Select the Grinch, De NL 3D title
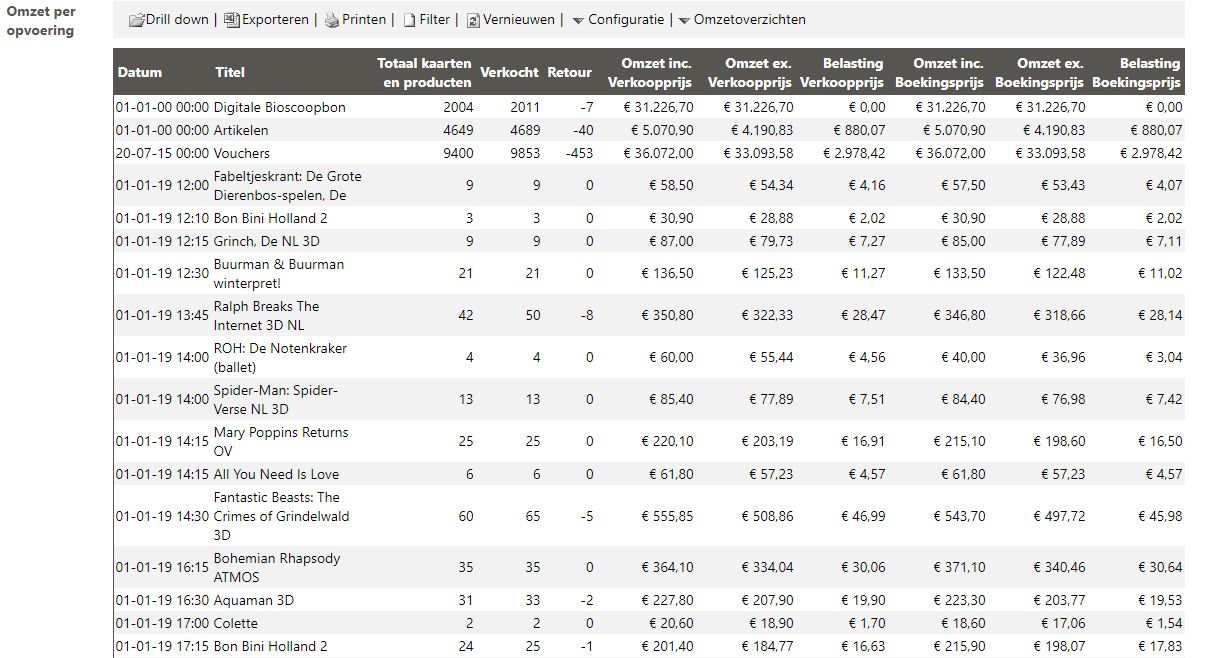This screenshot has height=658, width=1205. 267,241
